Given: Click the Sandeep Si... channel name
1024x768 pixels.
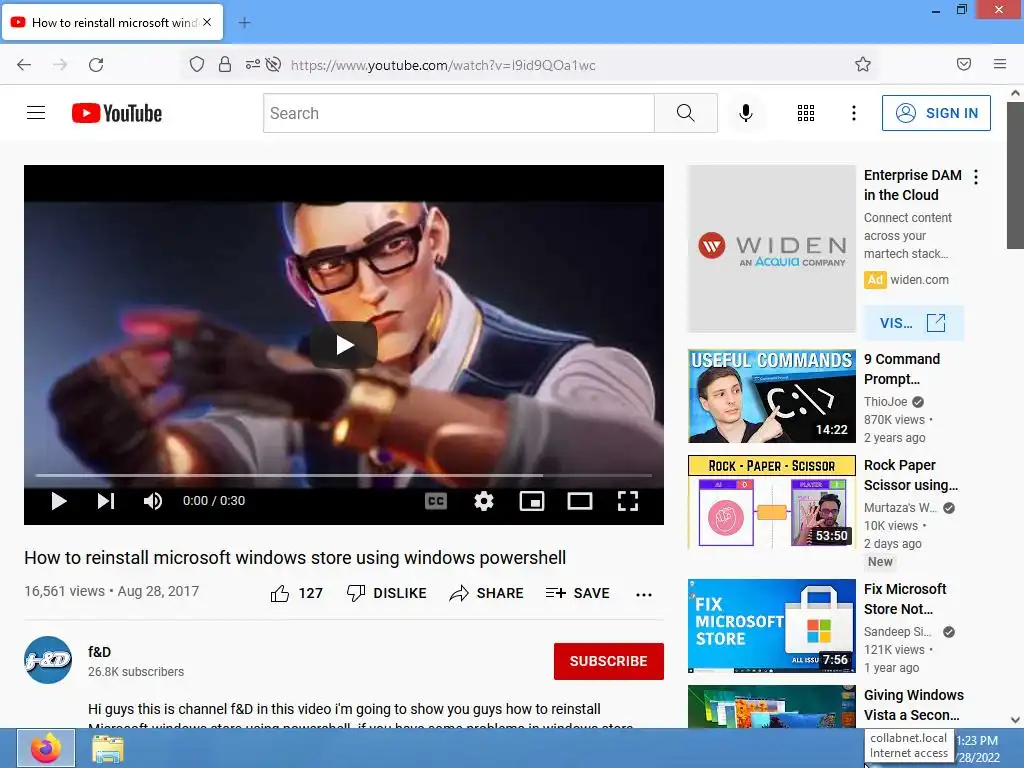Looking at the screenshot, I should point(897,632).
